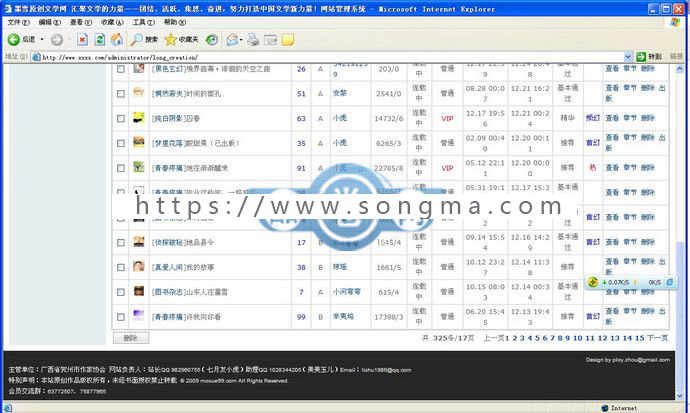Open the 收藏(A) menu

[112, 22]
